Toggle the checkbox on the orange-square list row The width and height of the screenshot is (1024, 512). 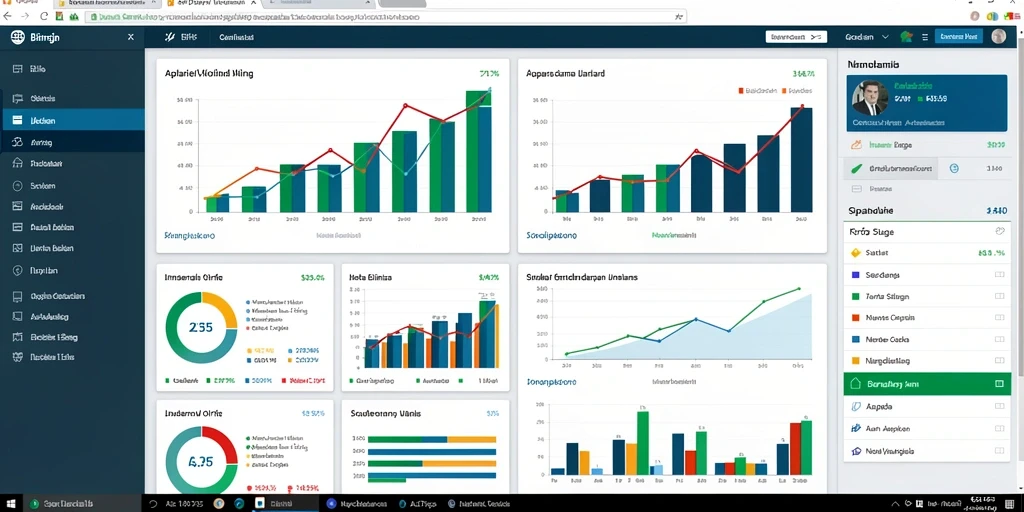point(999,318)
